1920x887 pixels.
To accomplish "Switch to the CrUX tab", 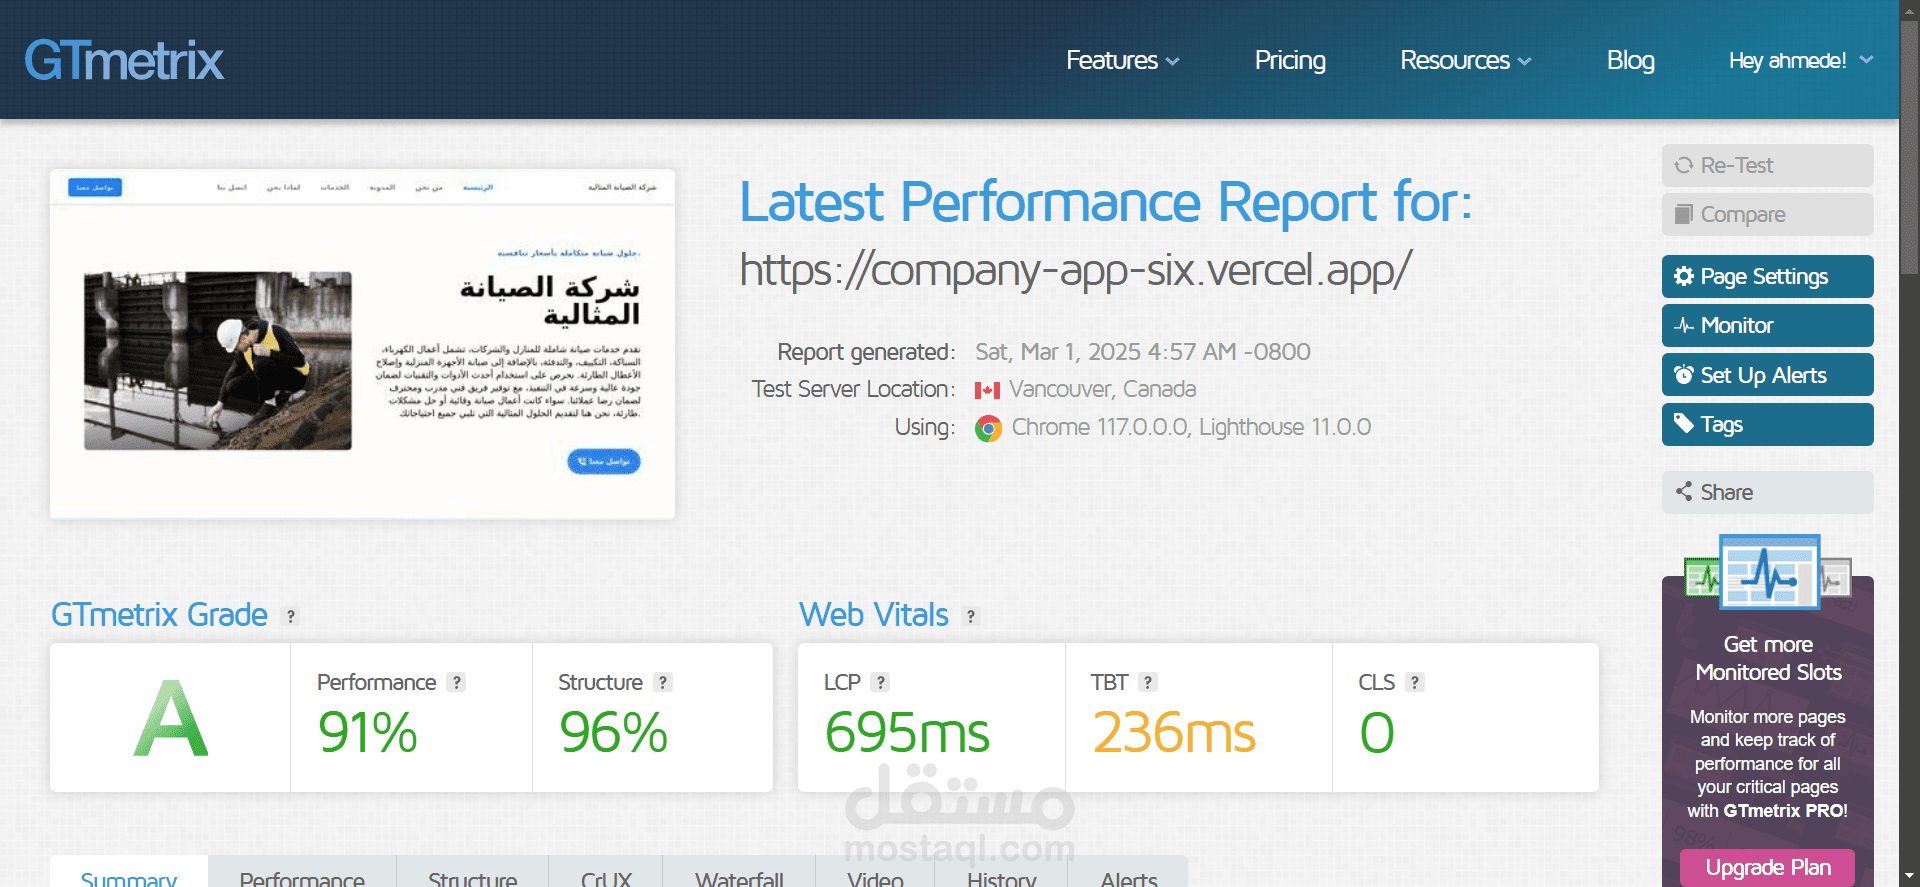I will [606, 873].
